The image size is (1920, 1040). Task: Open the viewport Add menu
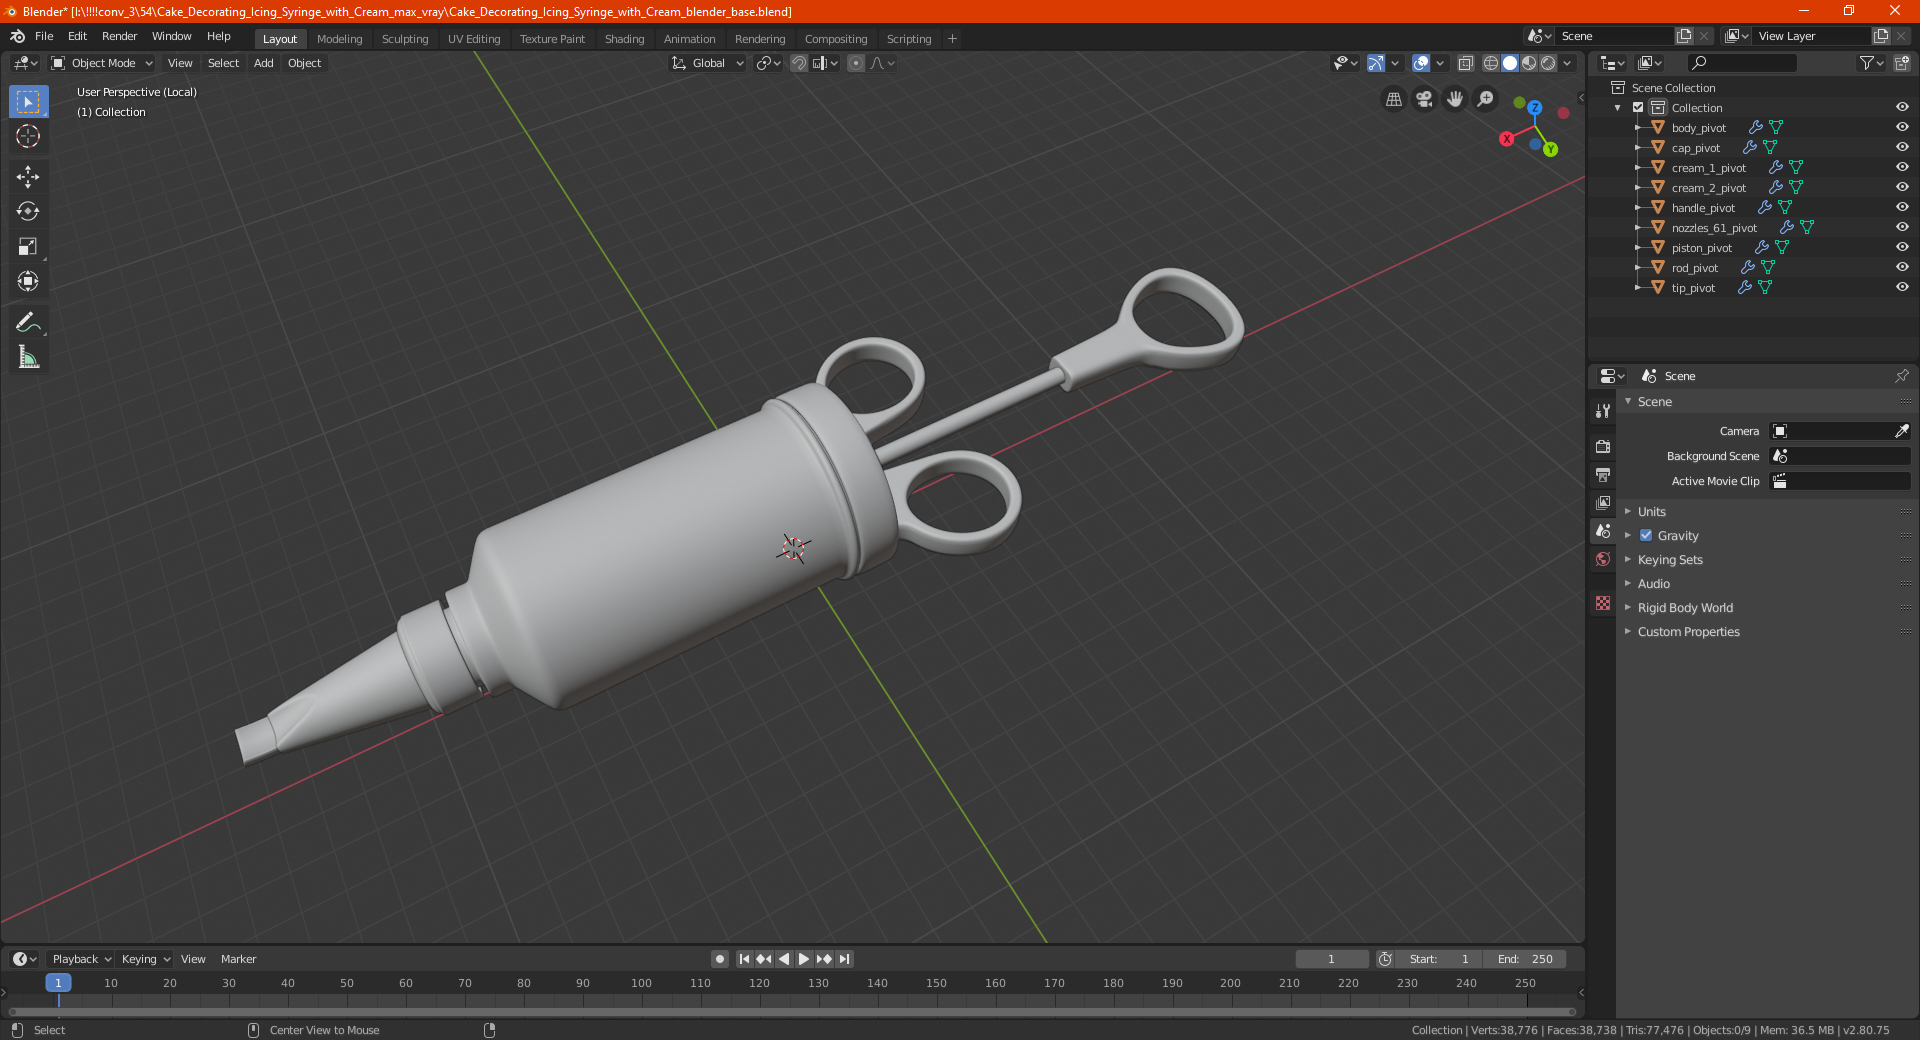tap(263, 63)
